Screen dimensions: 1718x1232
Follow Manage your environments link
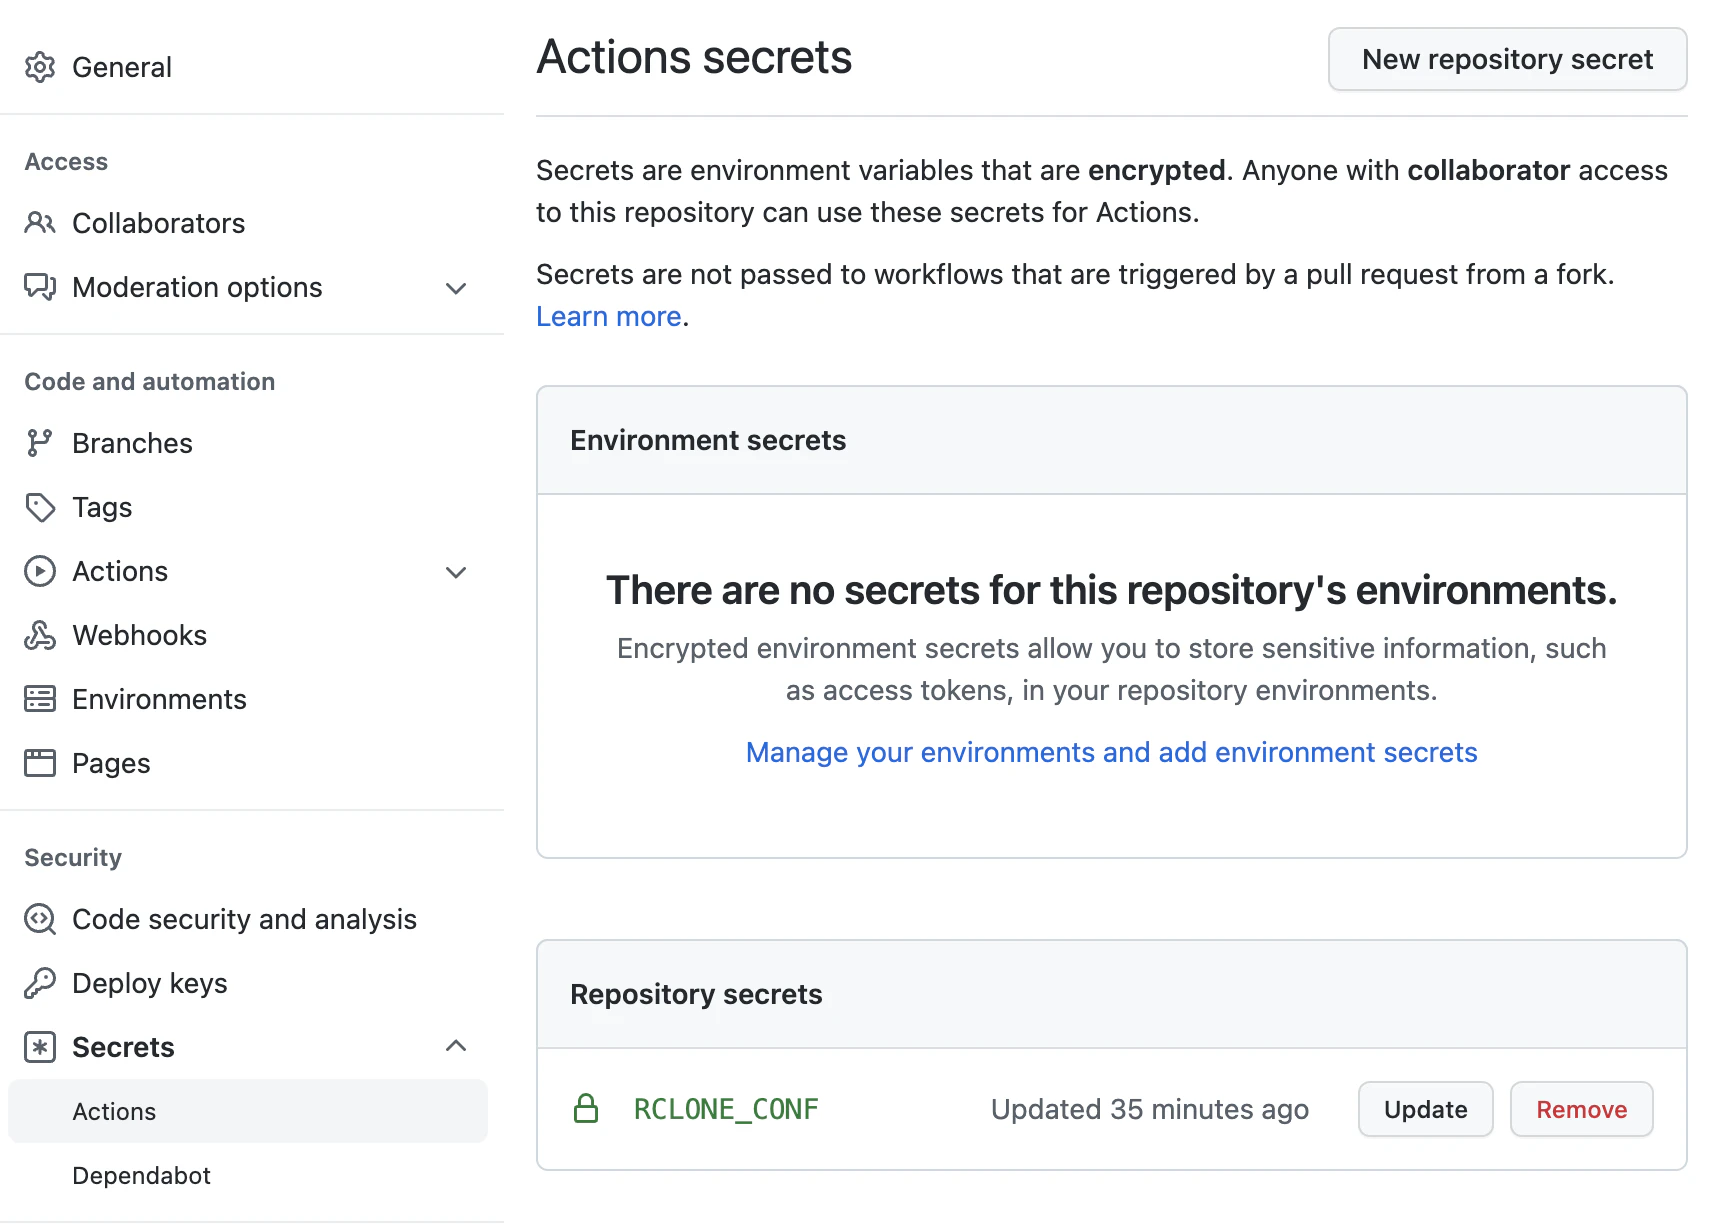pos(1111,752)
